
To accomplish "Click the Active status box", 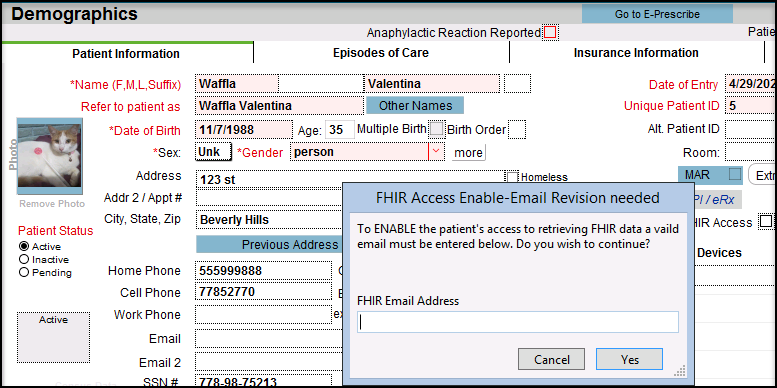I will 54,337.
